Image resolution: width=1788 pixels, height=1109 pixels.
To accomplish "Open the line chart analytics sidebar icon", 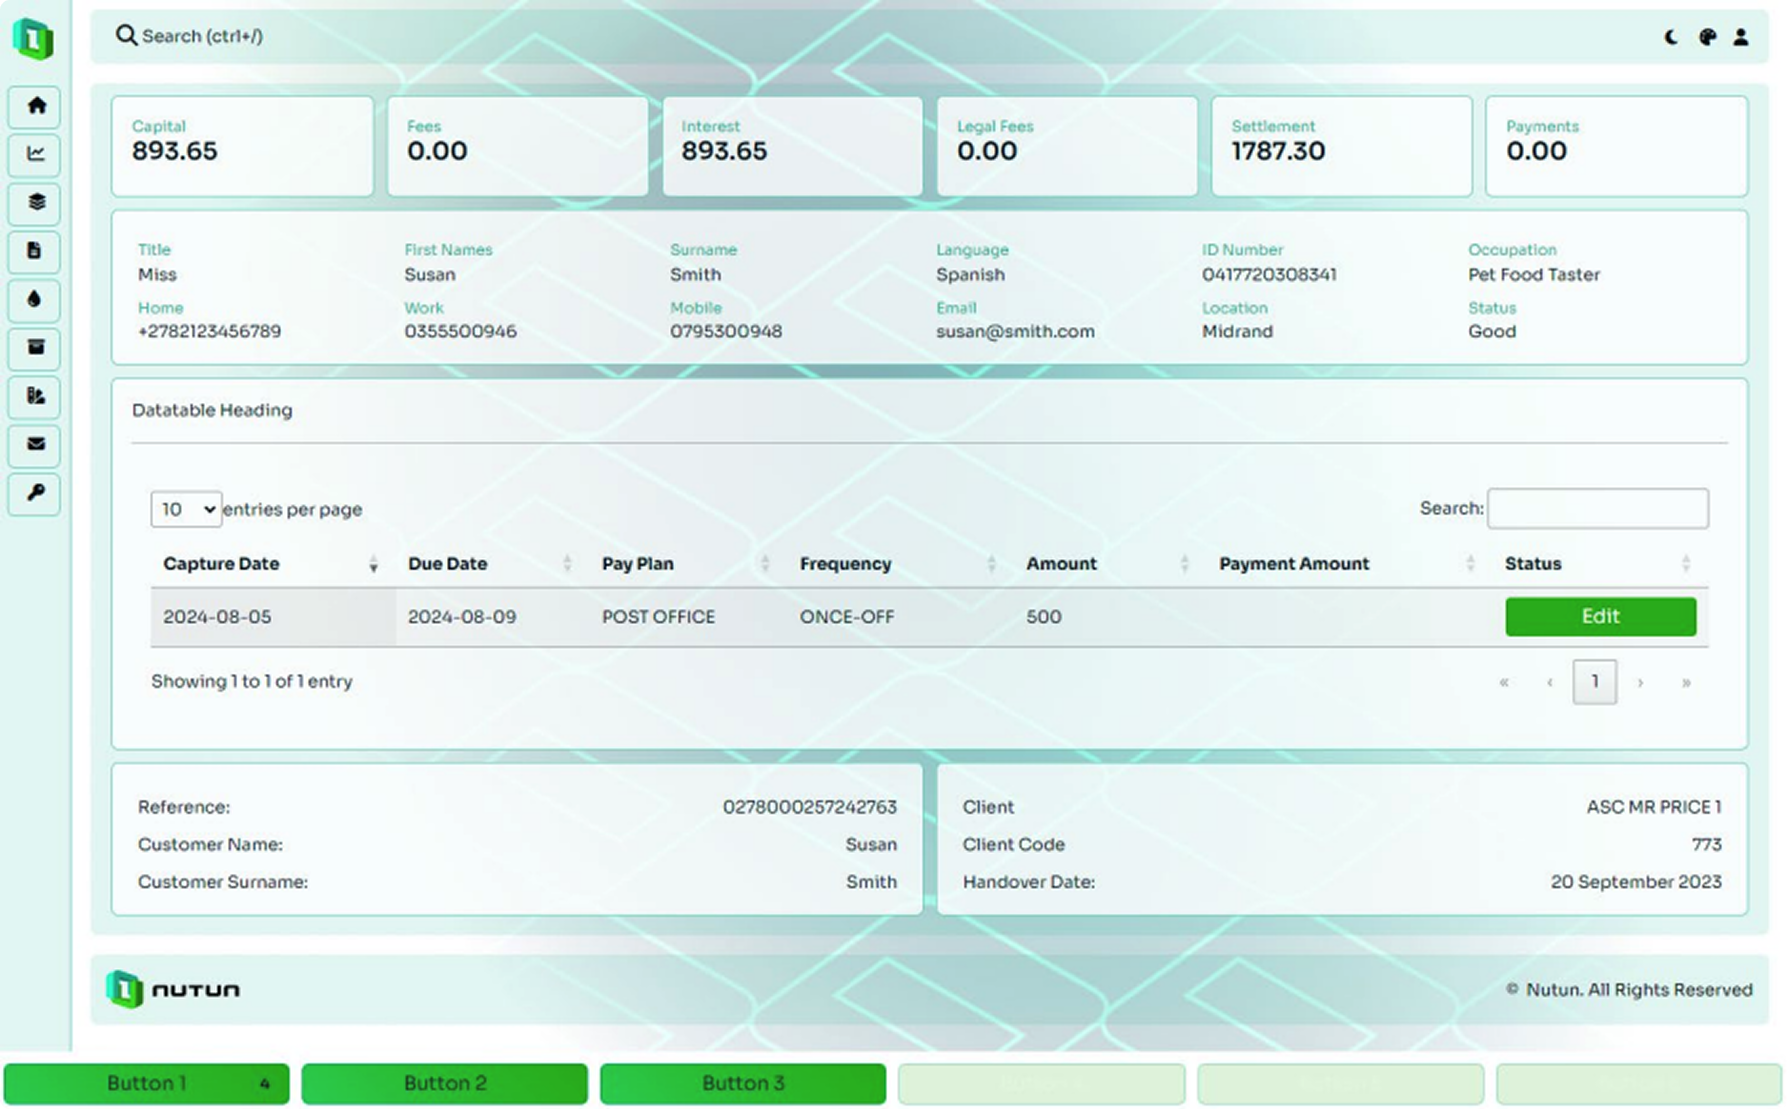I will tap(36, 154).
